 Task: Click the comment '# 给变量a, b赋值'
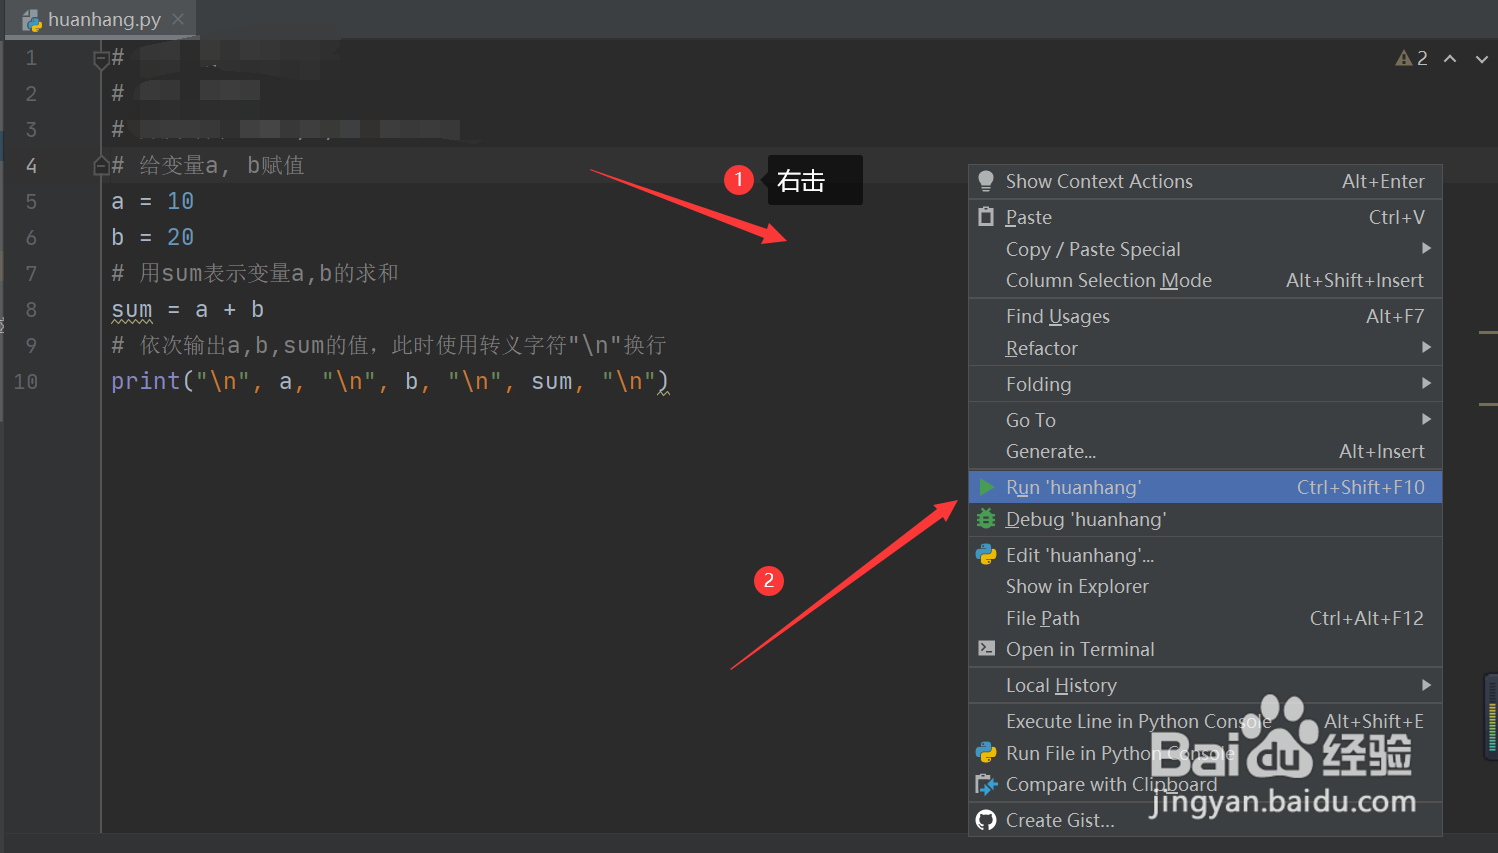(207, 166)
